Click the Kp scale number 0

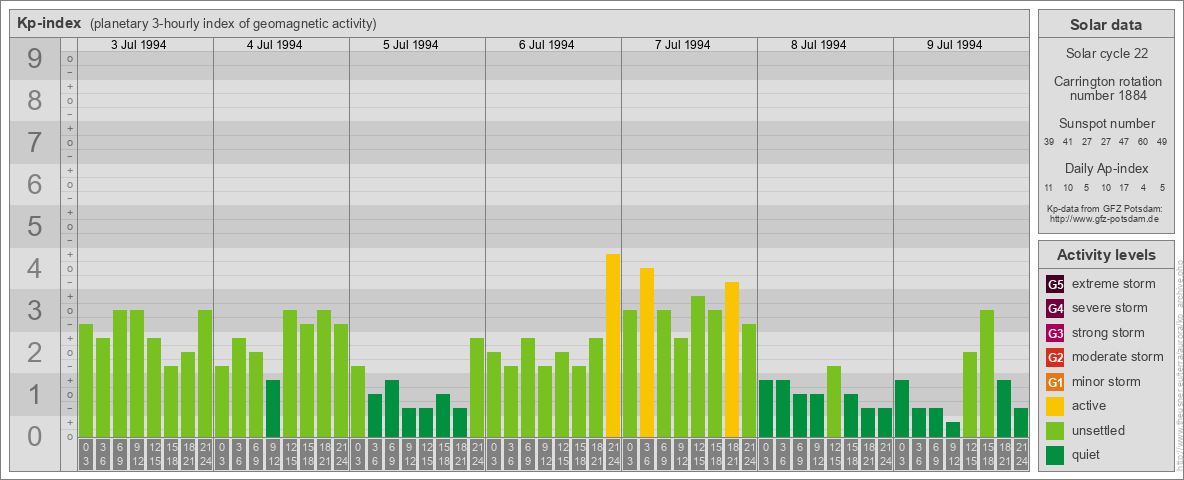[35, 436]
